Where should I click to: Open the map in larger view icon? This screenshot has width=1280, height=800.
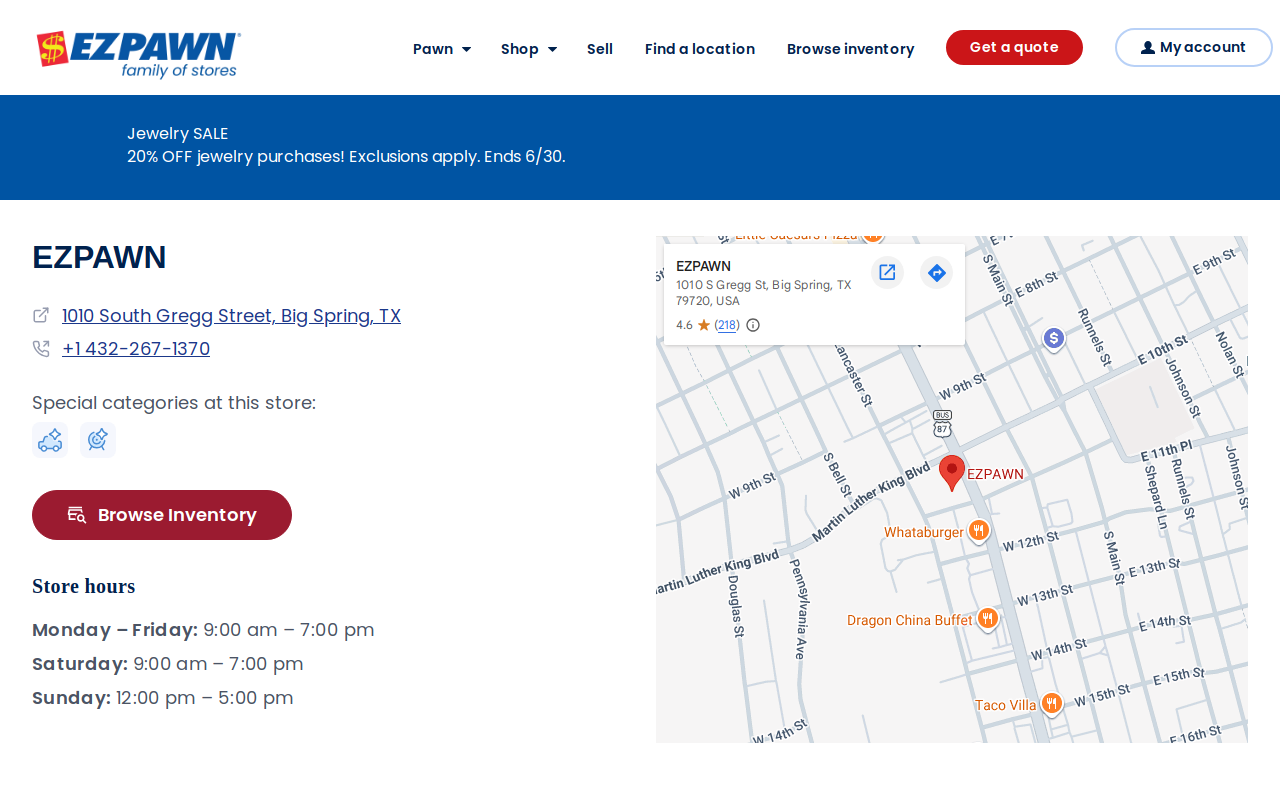pyautogui.click(x=887, y=272)
